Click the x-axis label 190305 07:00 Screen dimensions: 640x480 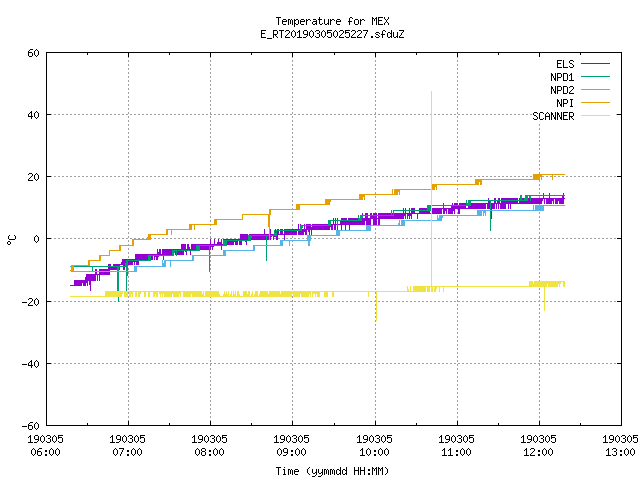pos(127,446)
